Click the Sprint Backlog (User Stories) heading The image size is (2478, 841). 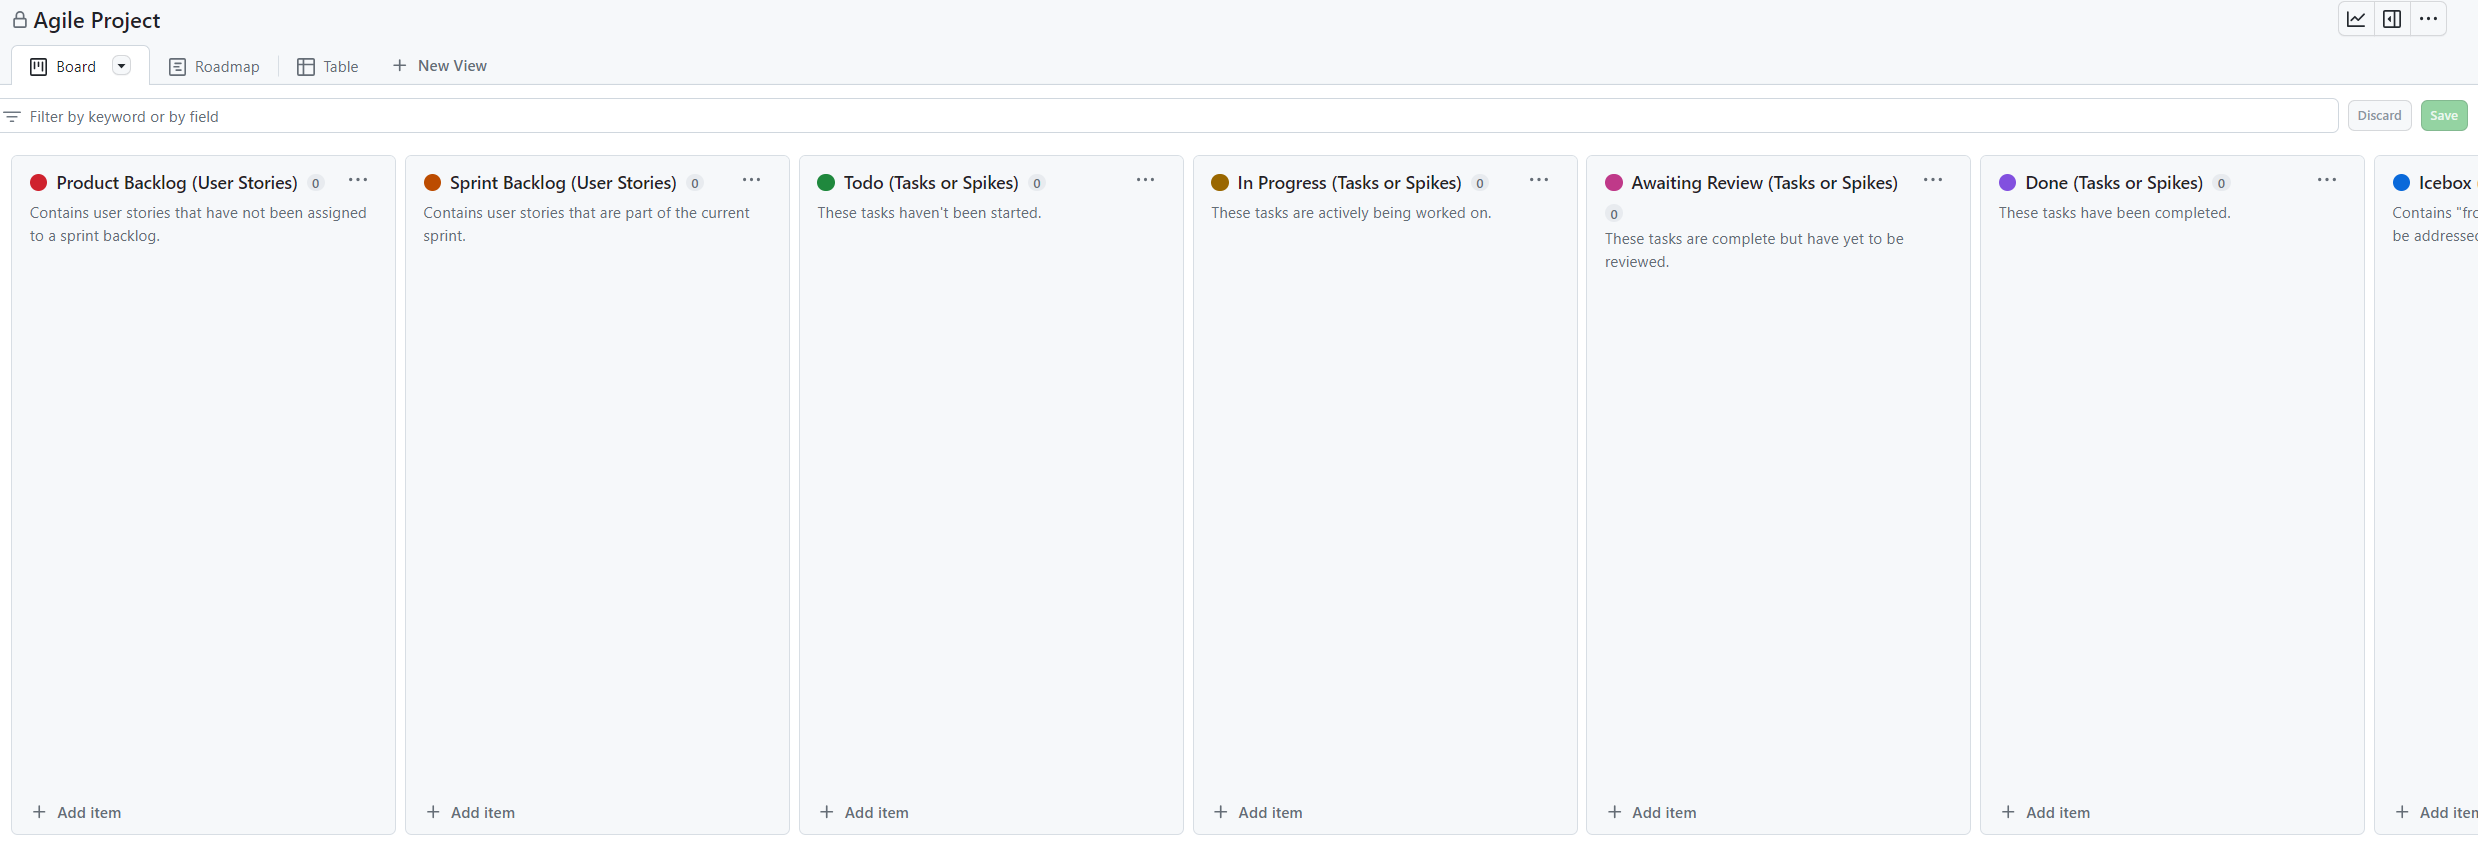coord(563,183)
